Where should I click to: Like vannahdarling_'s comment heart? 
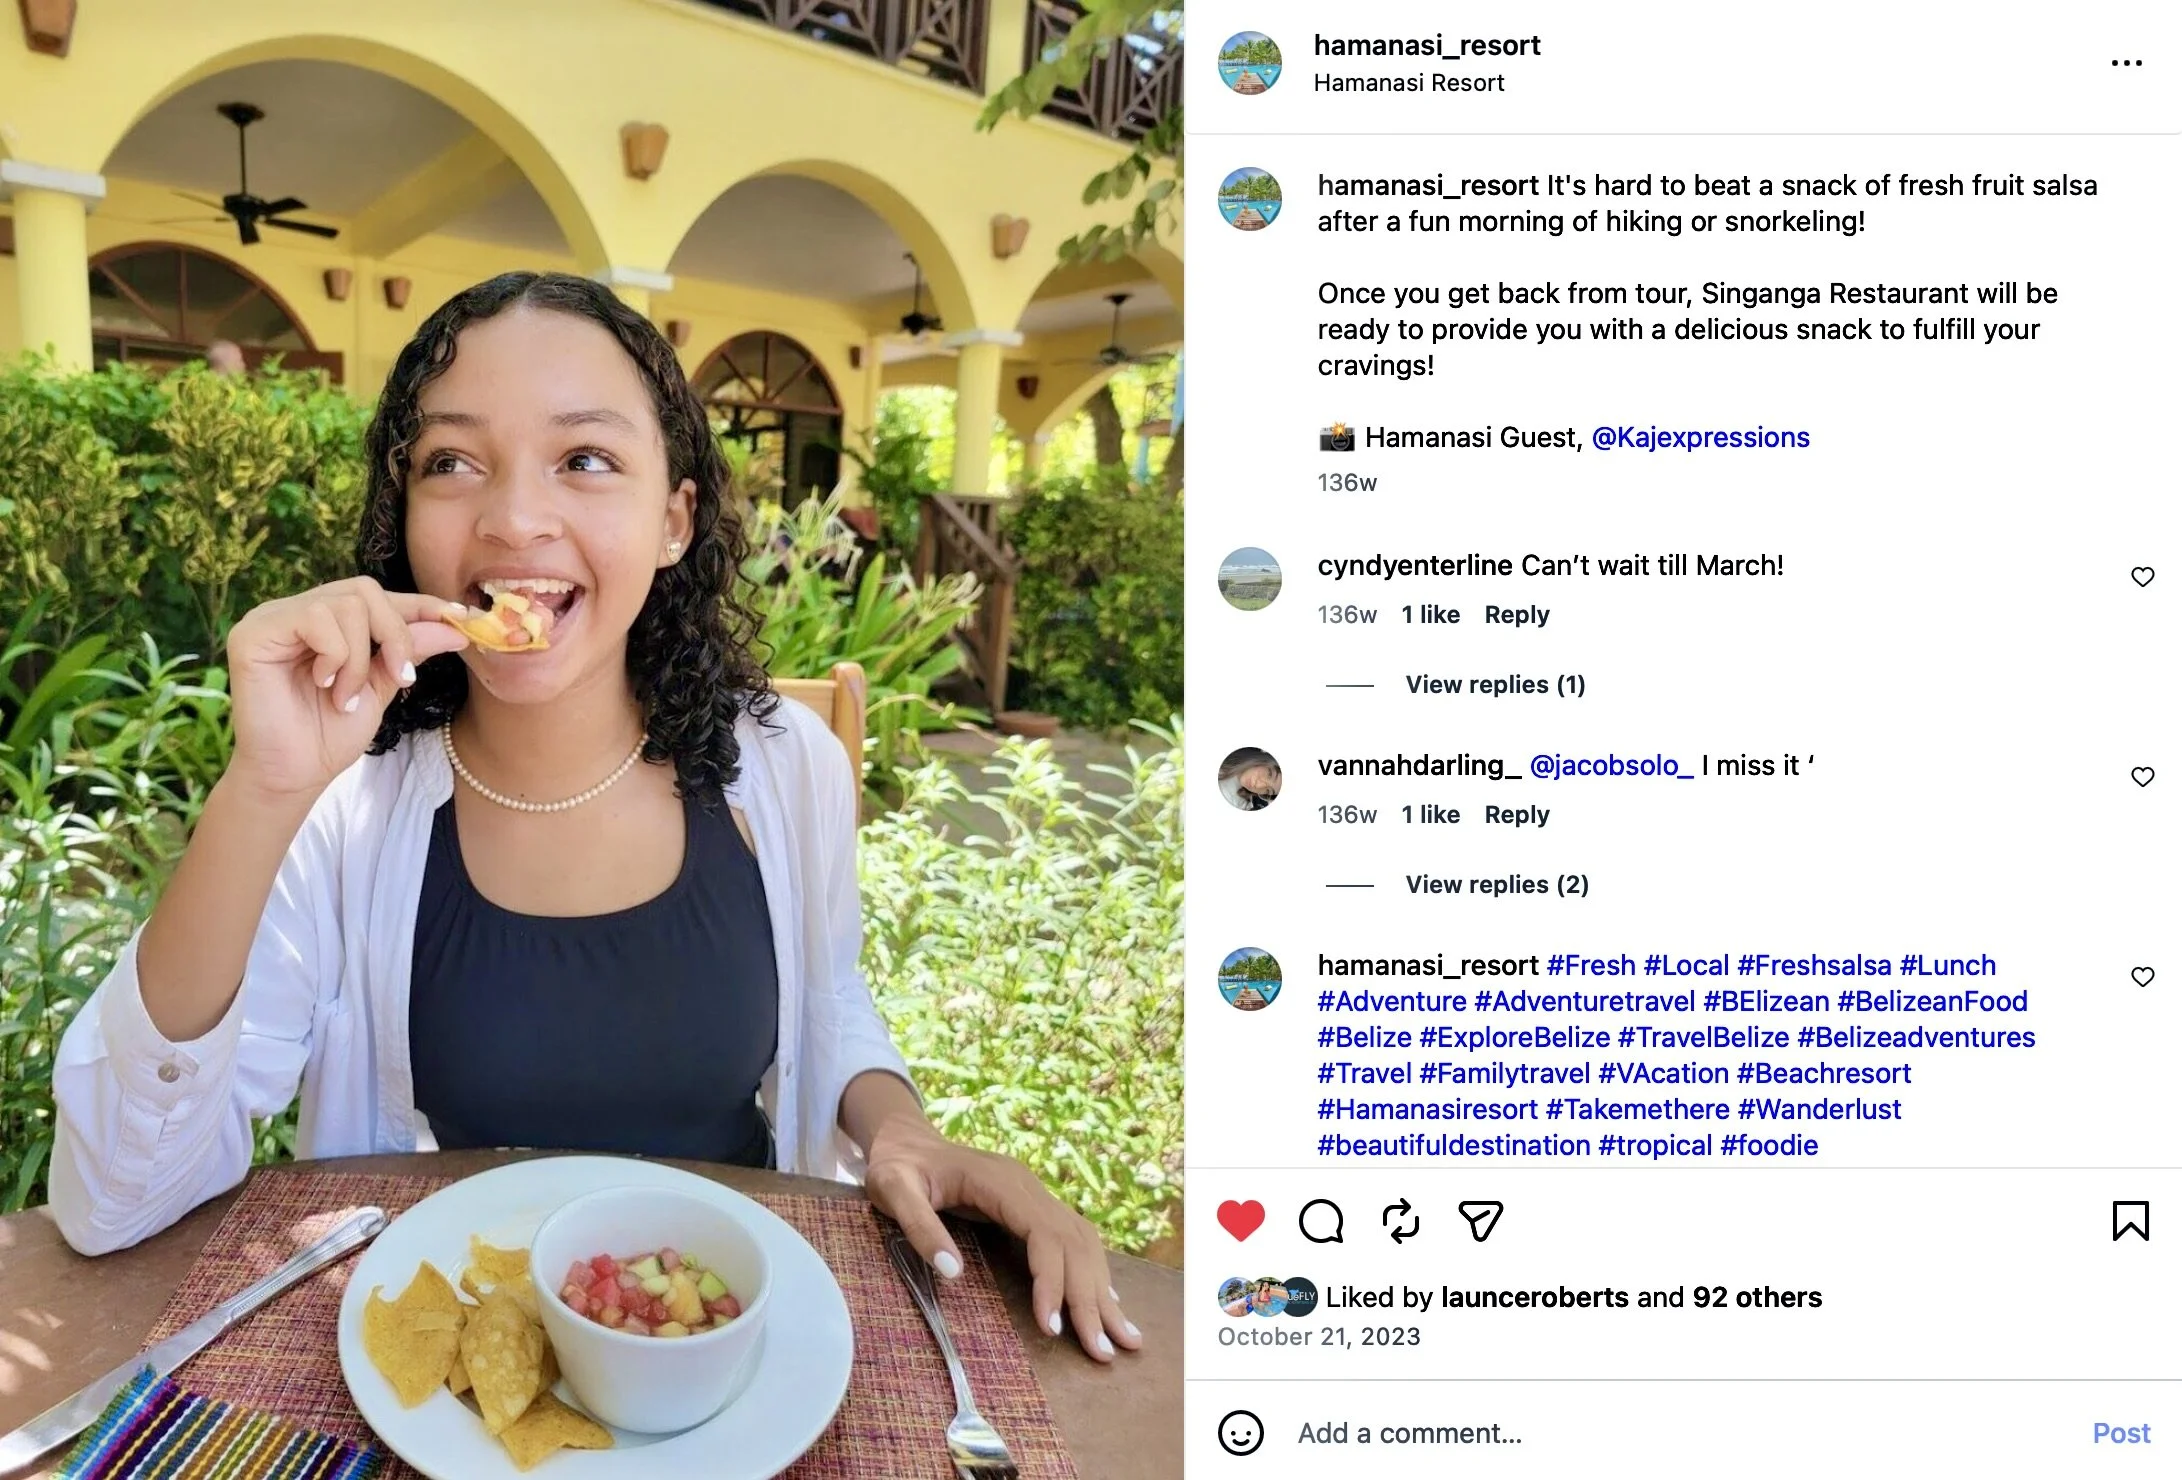[2142, 777]
